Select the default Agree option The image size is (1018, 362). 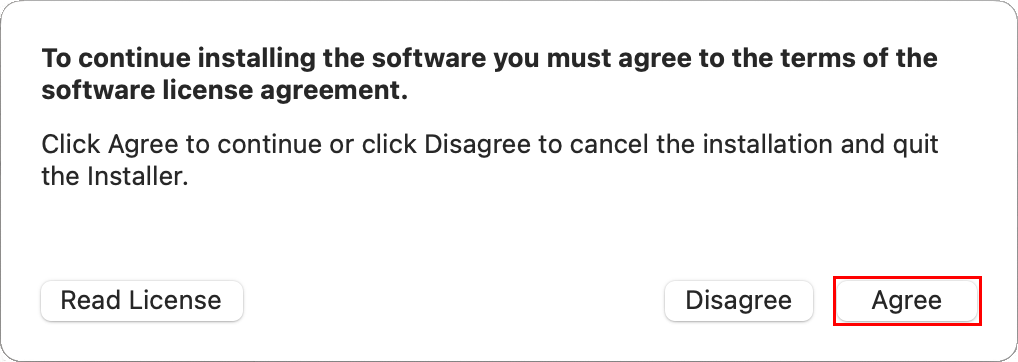pyautogui.click(x=906, y=300)
